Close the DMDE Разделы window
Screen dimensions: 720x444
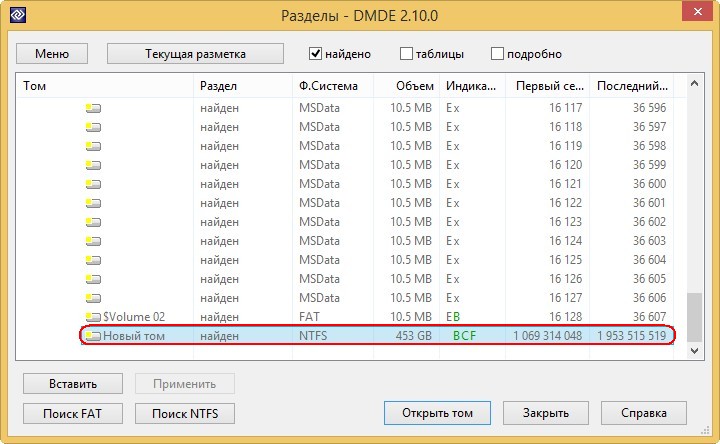698,11
